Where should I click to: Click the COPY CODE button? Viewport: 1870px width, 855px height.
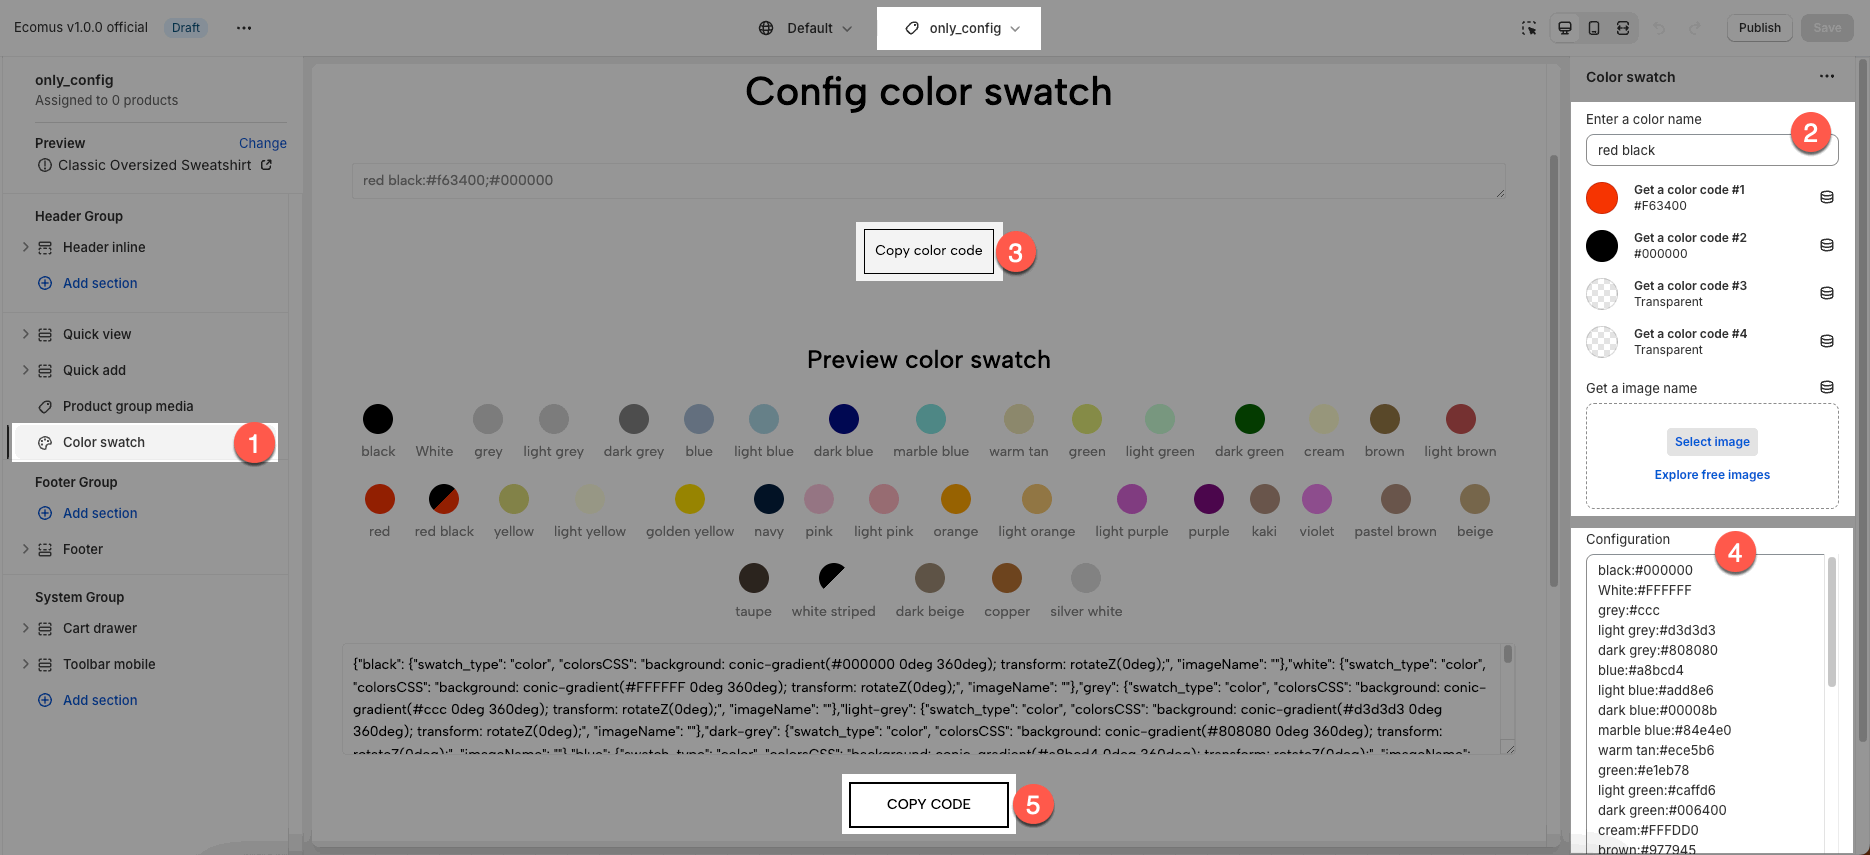929,804
